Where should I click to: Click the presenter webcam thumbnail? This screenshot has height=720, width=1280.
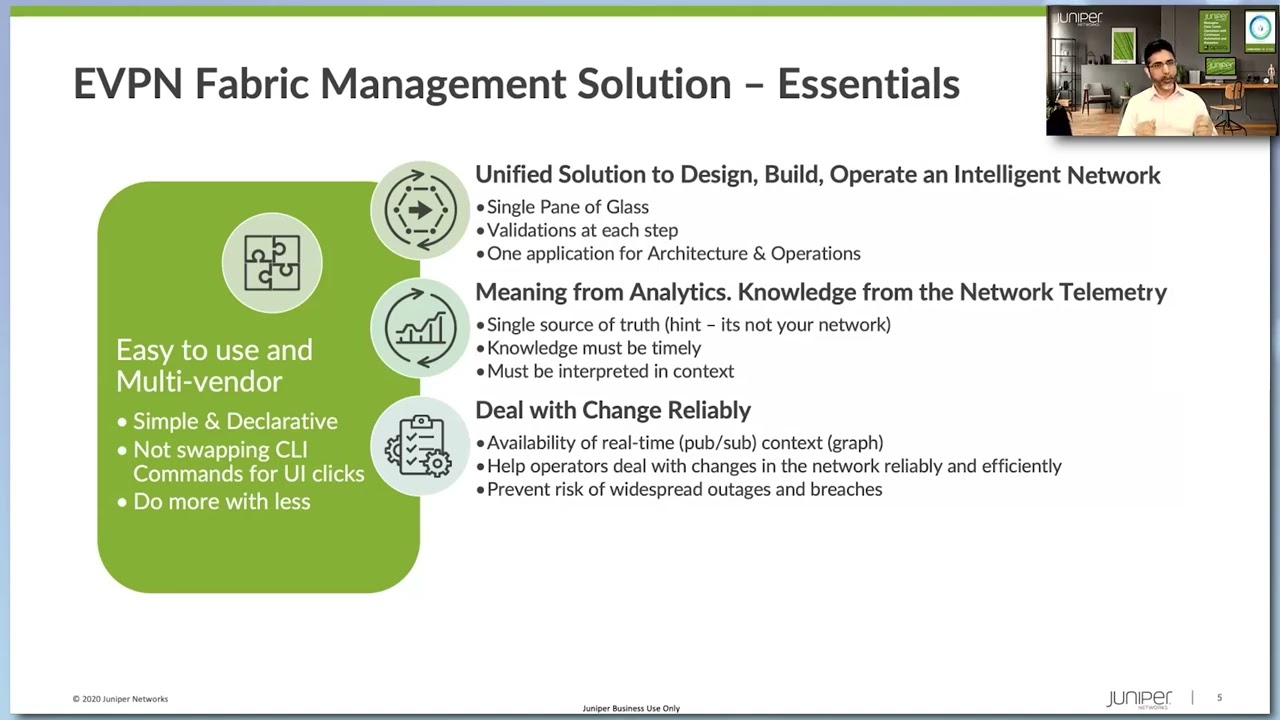pos(1162,71)
